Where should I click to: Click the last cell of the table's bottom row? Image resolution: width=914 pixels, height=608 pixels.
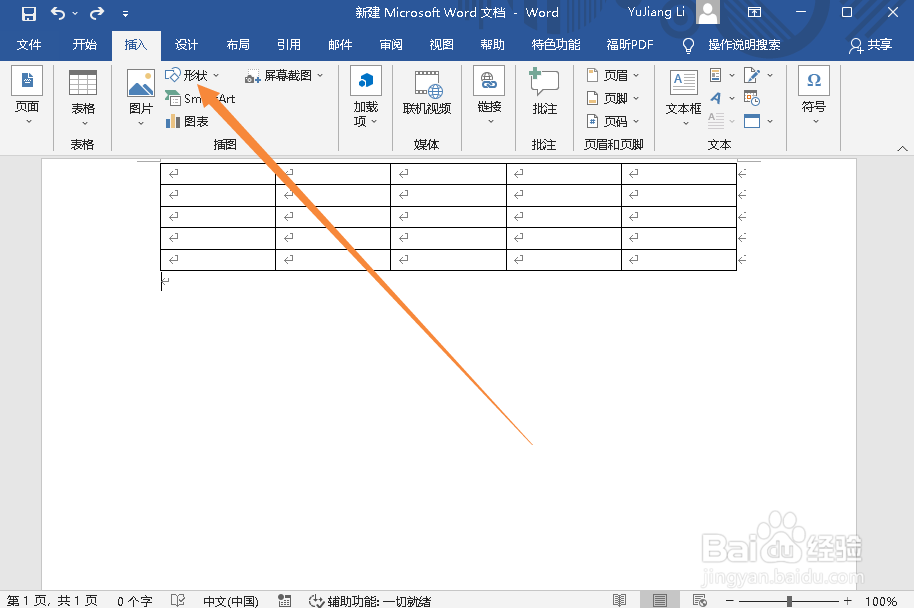(679, 259)
